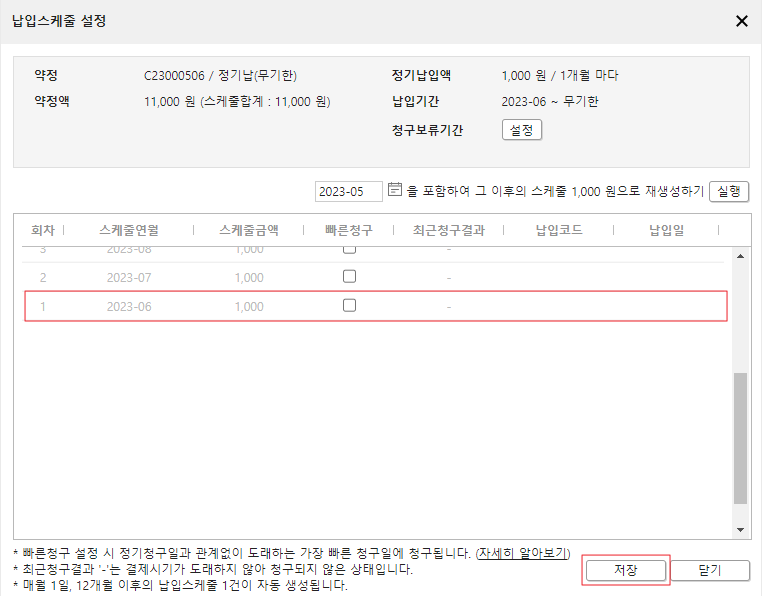Save the schedule with the 저장 button
The height and width of the screenshot is (596, 762).
click(625, 570)
